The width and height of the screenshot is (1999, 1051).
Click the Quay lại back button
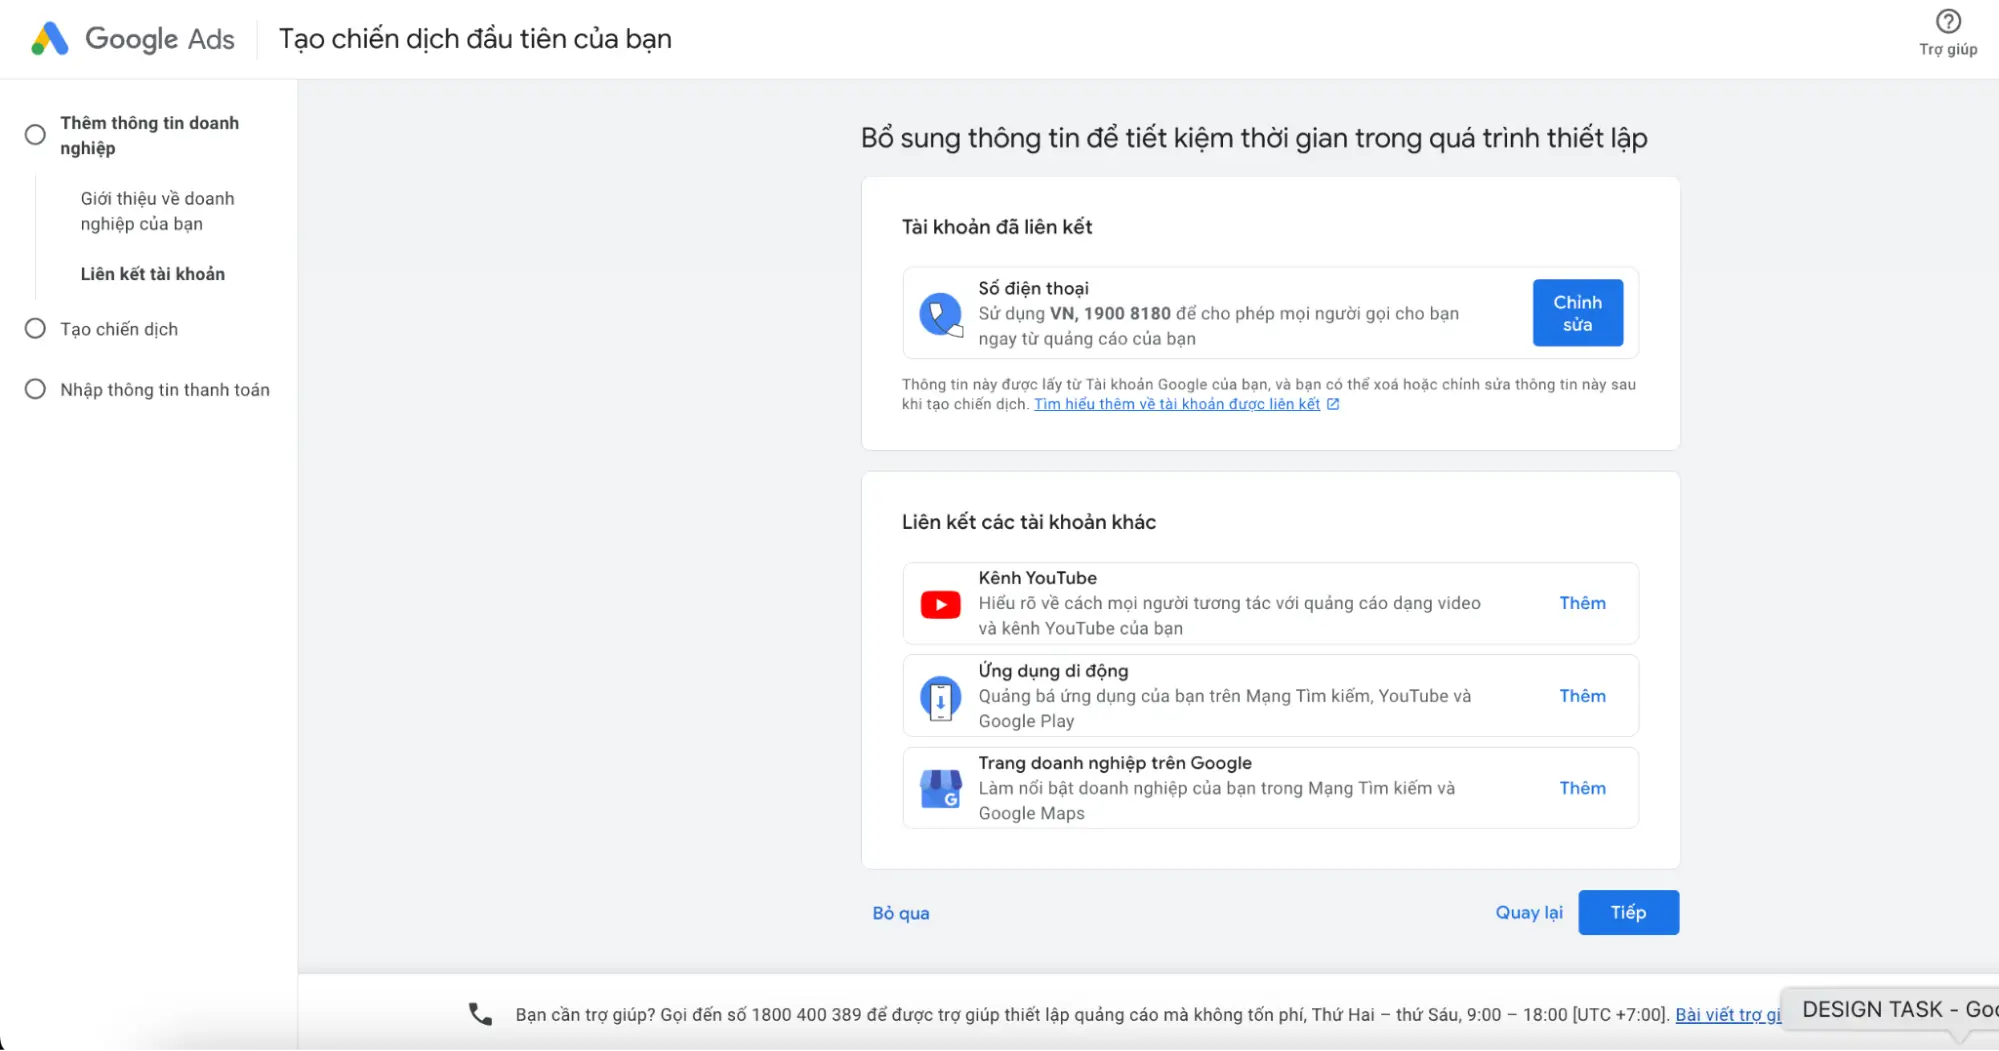[1529, 912]
